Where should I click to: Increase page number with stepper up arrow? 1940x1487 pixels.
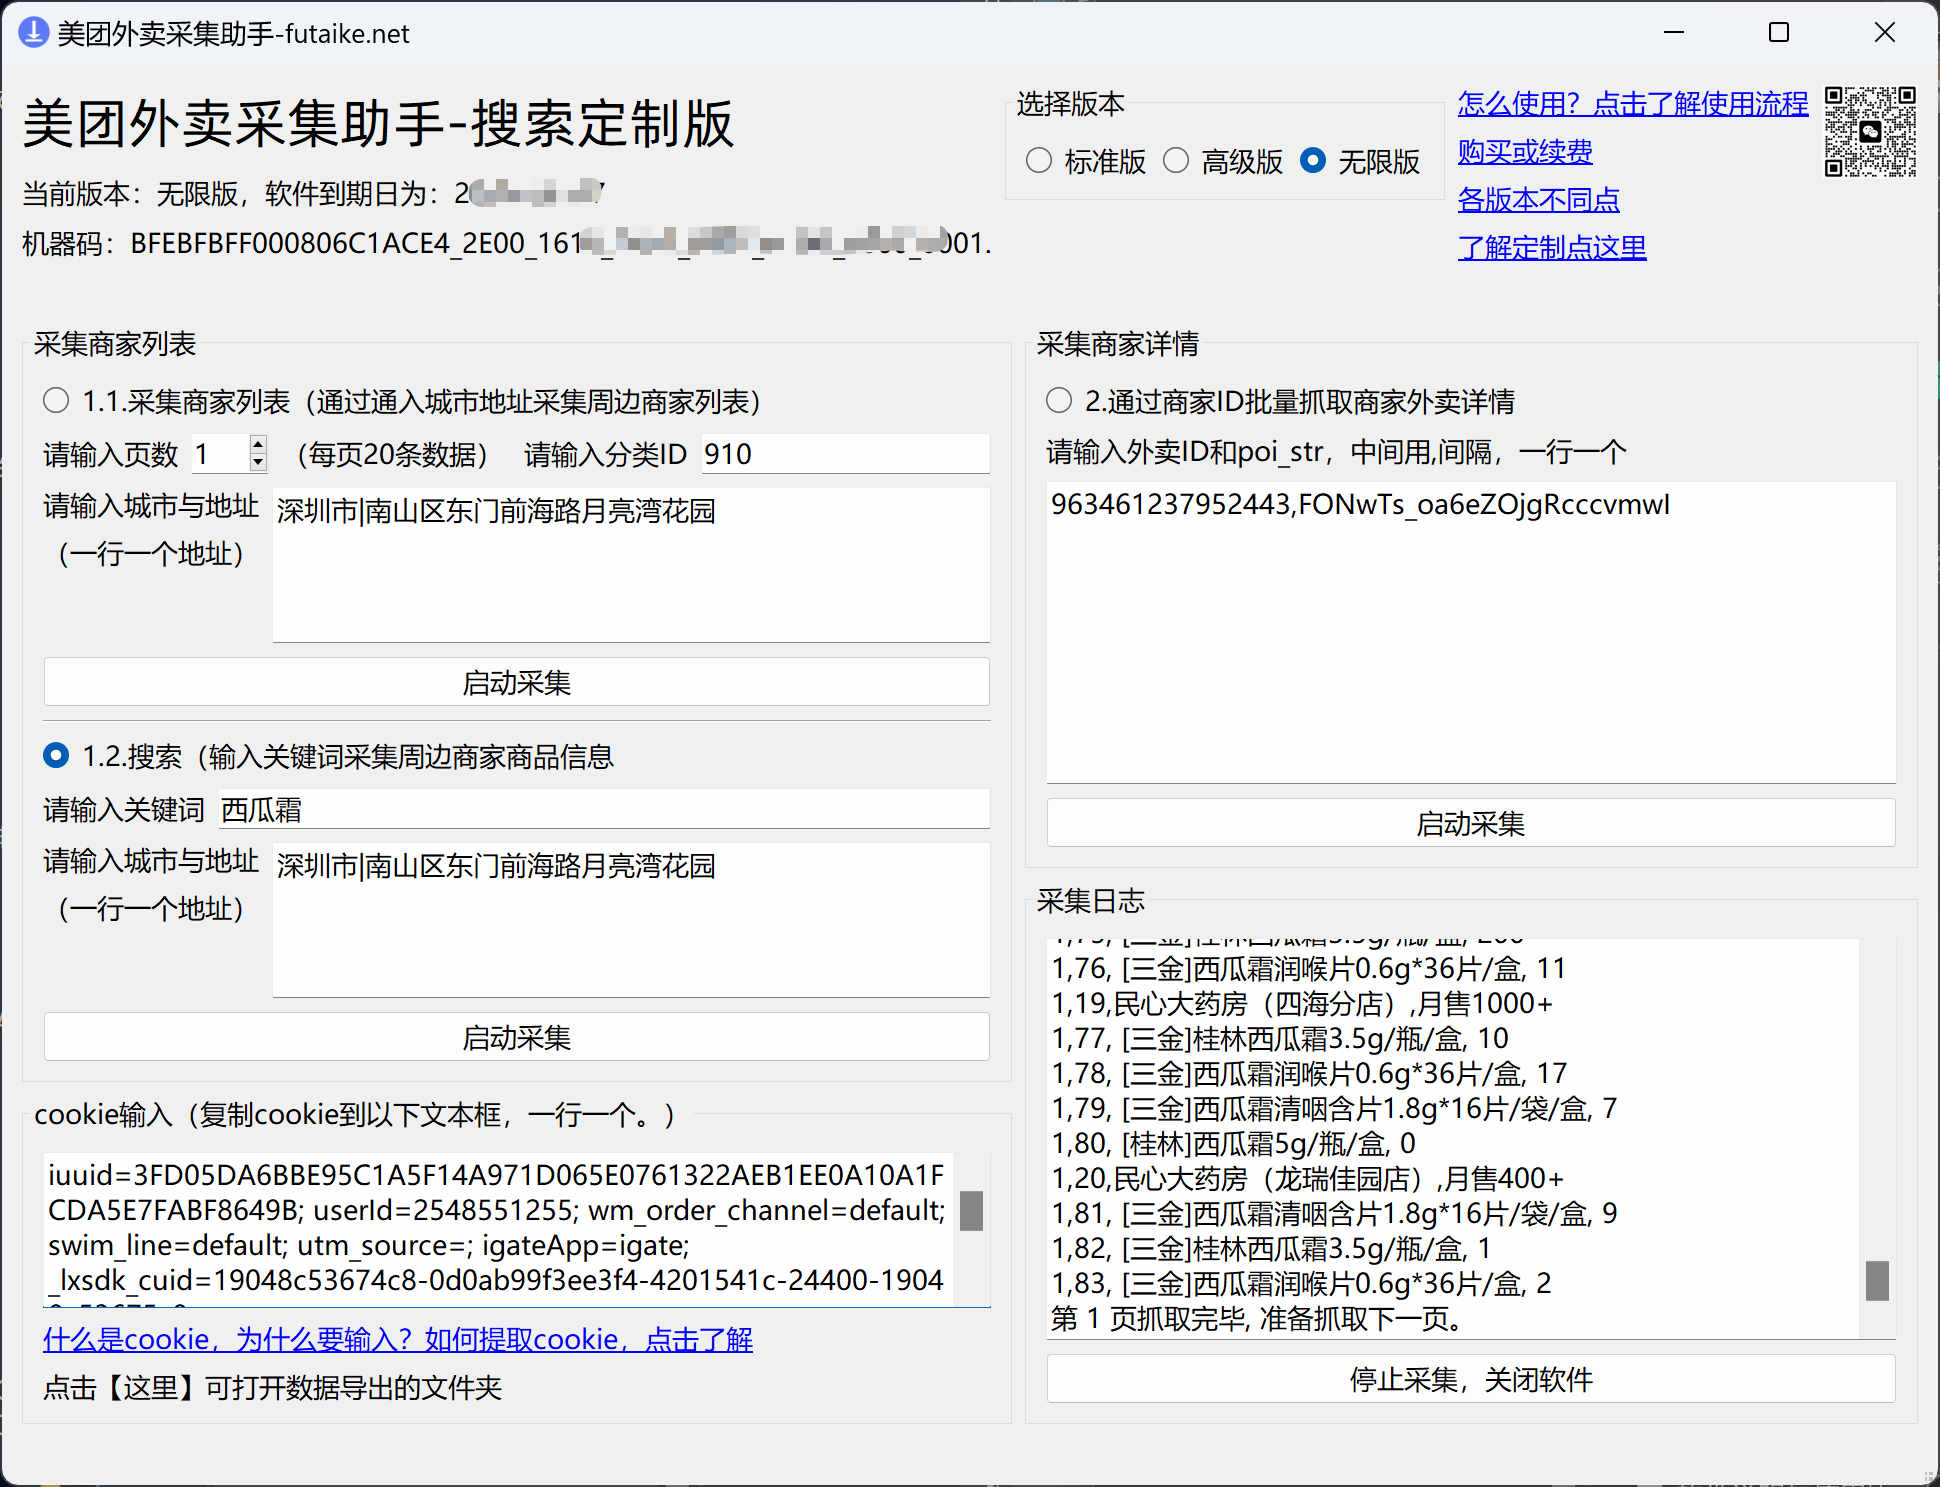pos(258,444)
